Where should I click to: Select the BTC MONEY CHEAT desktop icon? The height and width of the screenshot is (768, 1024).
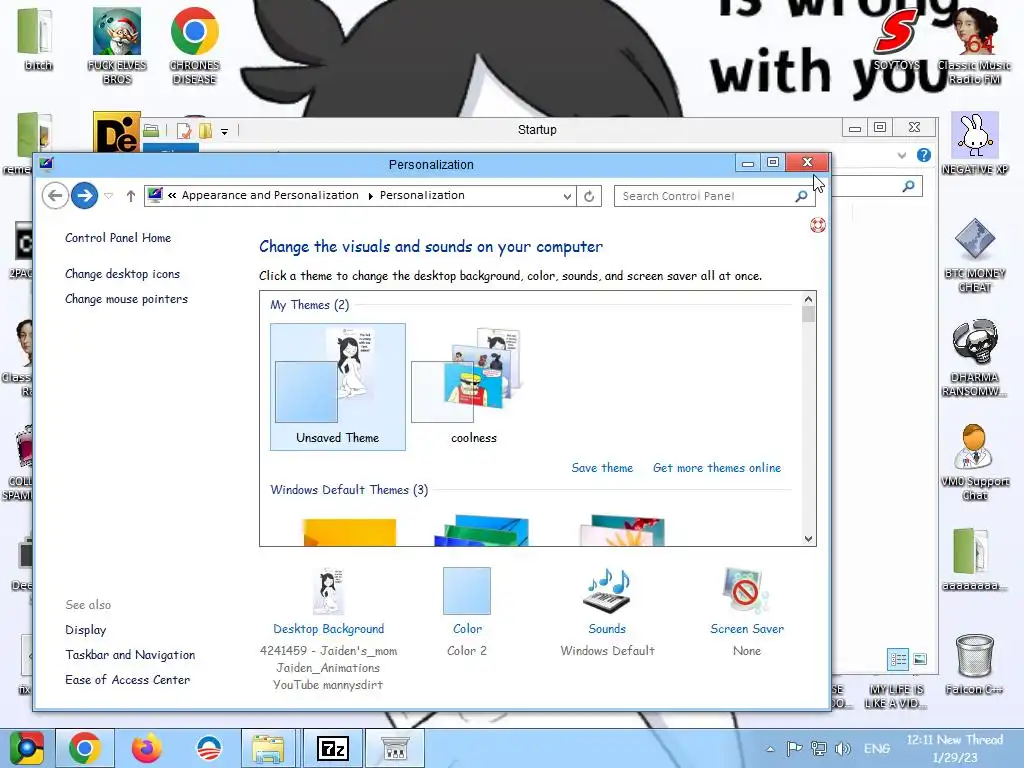click(974, 255)
